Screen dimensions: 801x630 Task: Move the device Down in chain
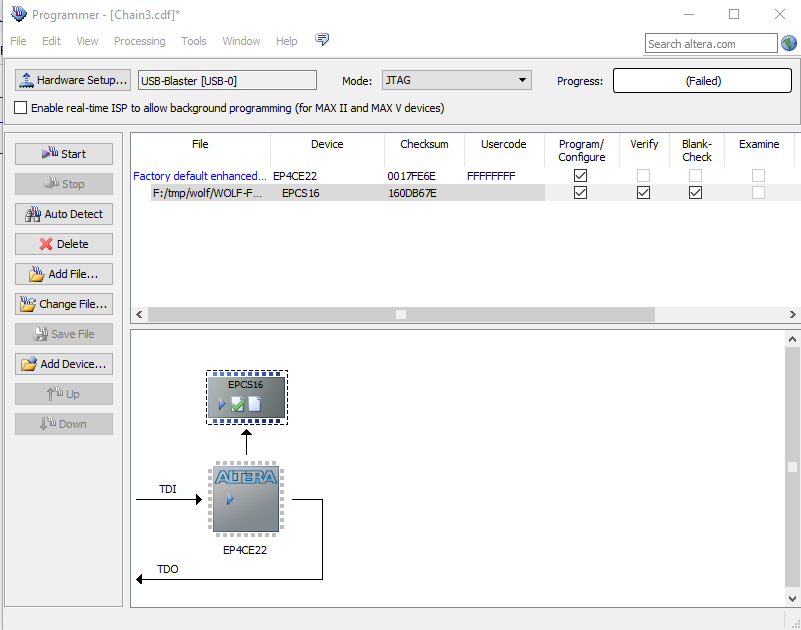click(x=64, y=424)
